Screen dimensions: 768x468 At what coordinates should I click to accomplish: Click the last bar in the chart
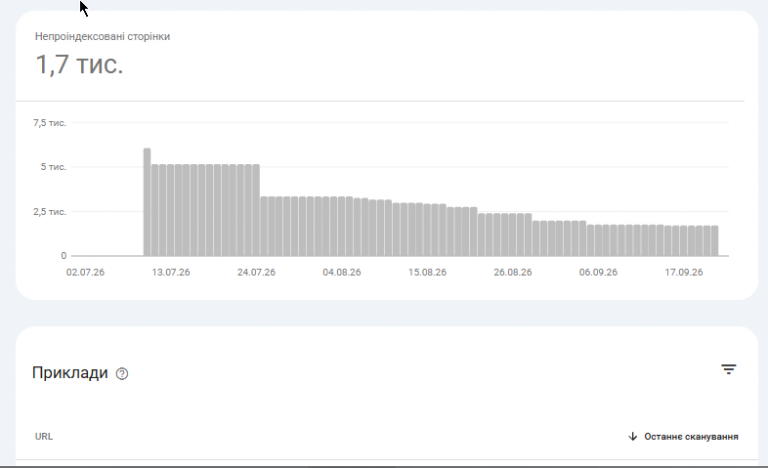[715, 241]
